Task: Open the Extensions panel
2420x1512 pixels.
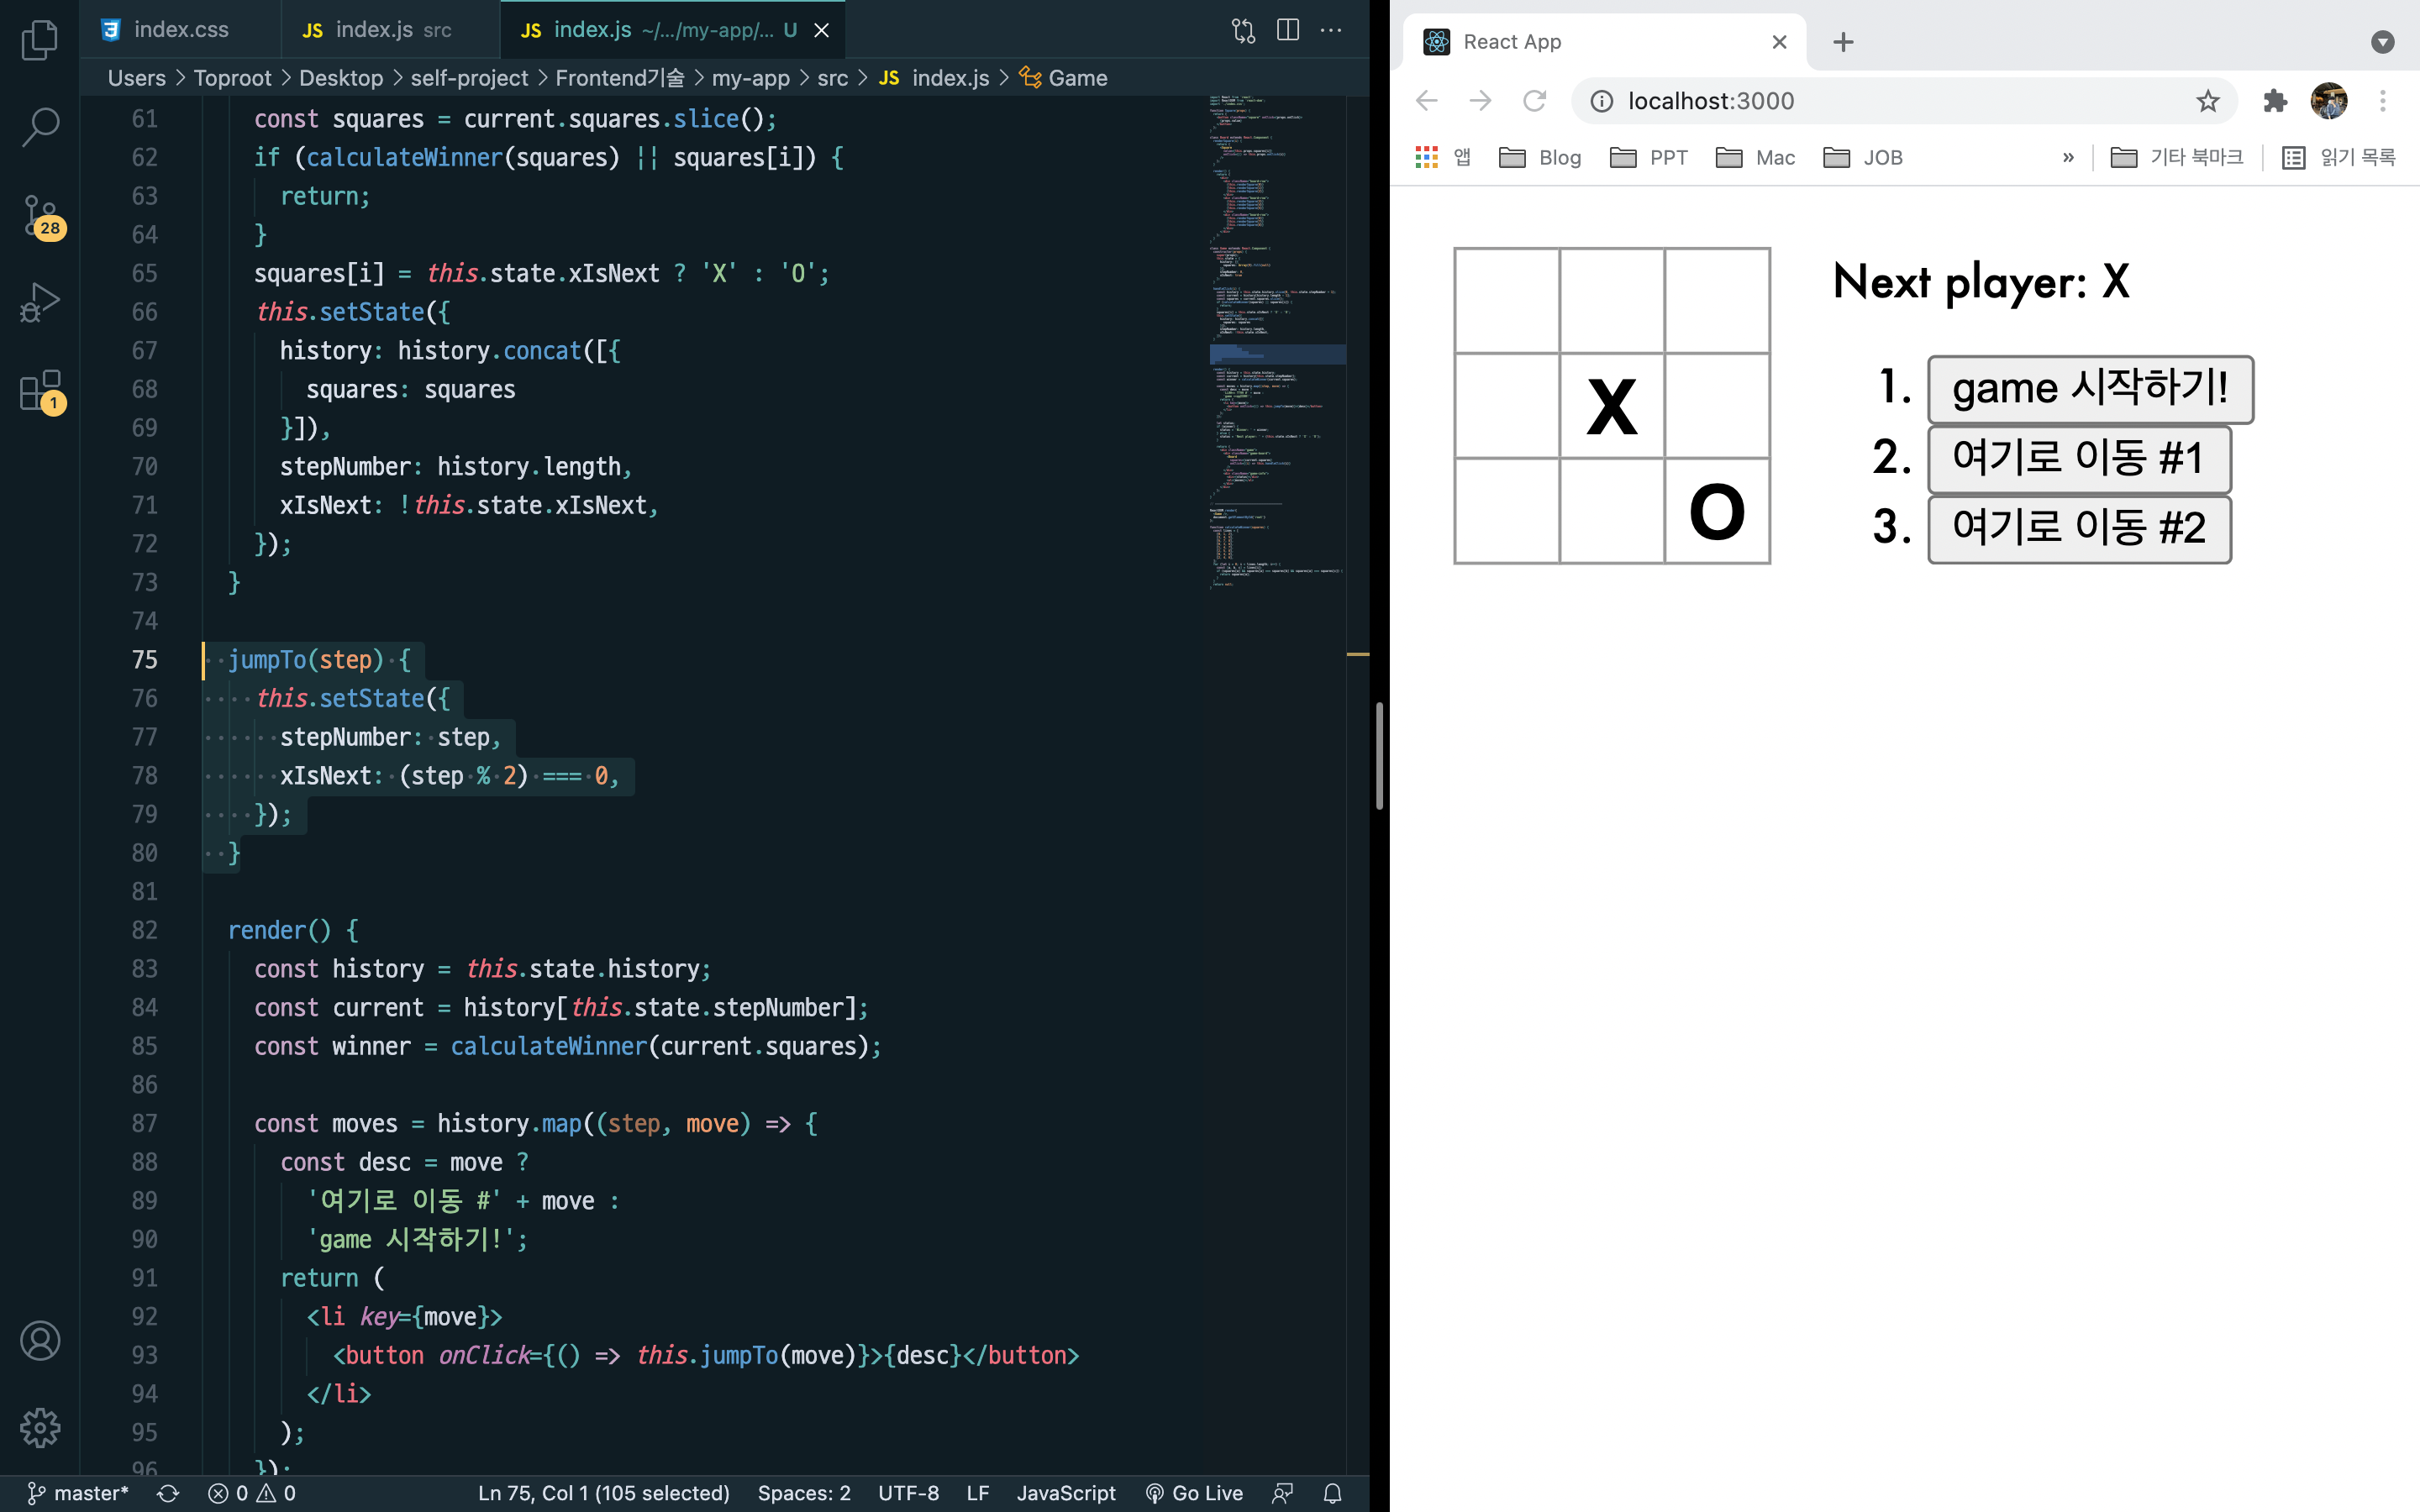Action: click(x=40, y=390)
